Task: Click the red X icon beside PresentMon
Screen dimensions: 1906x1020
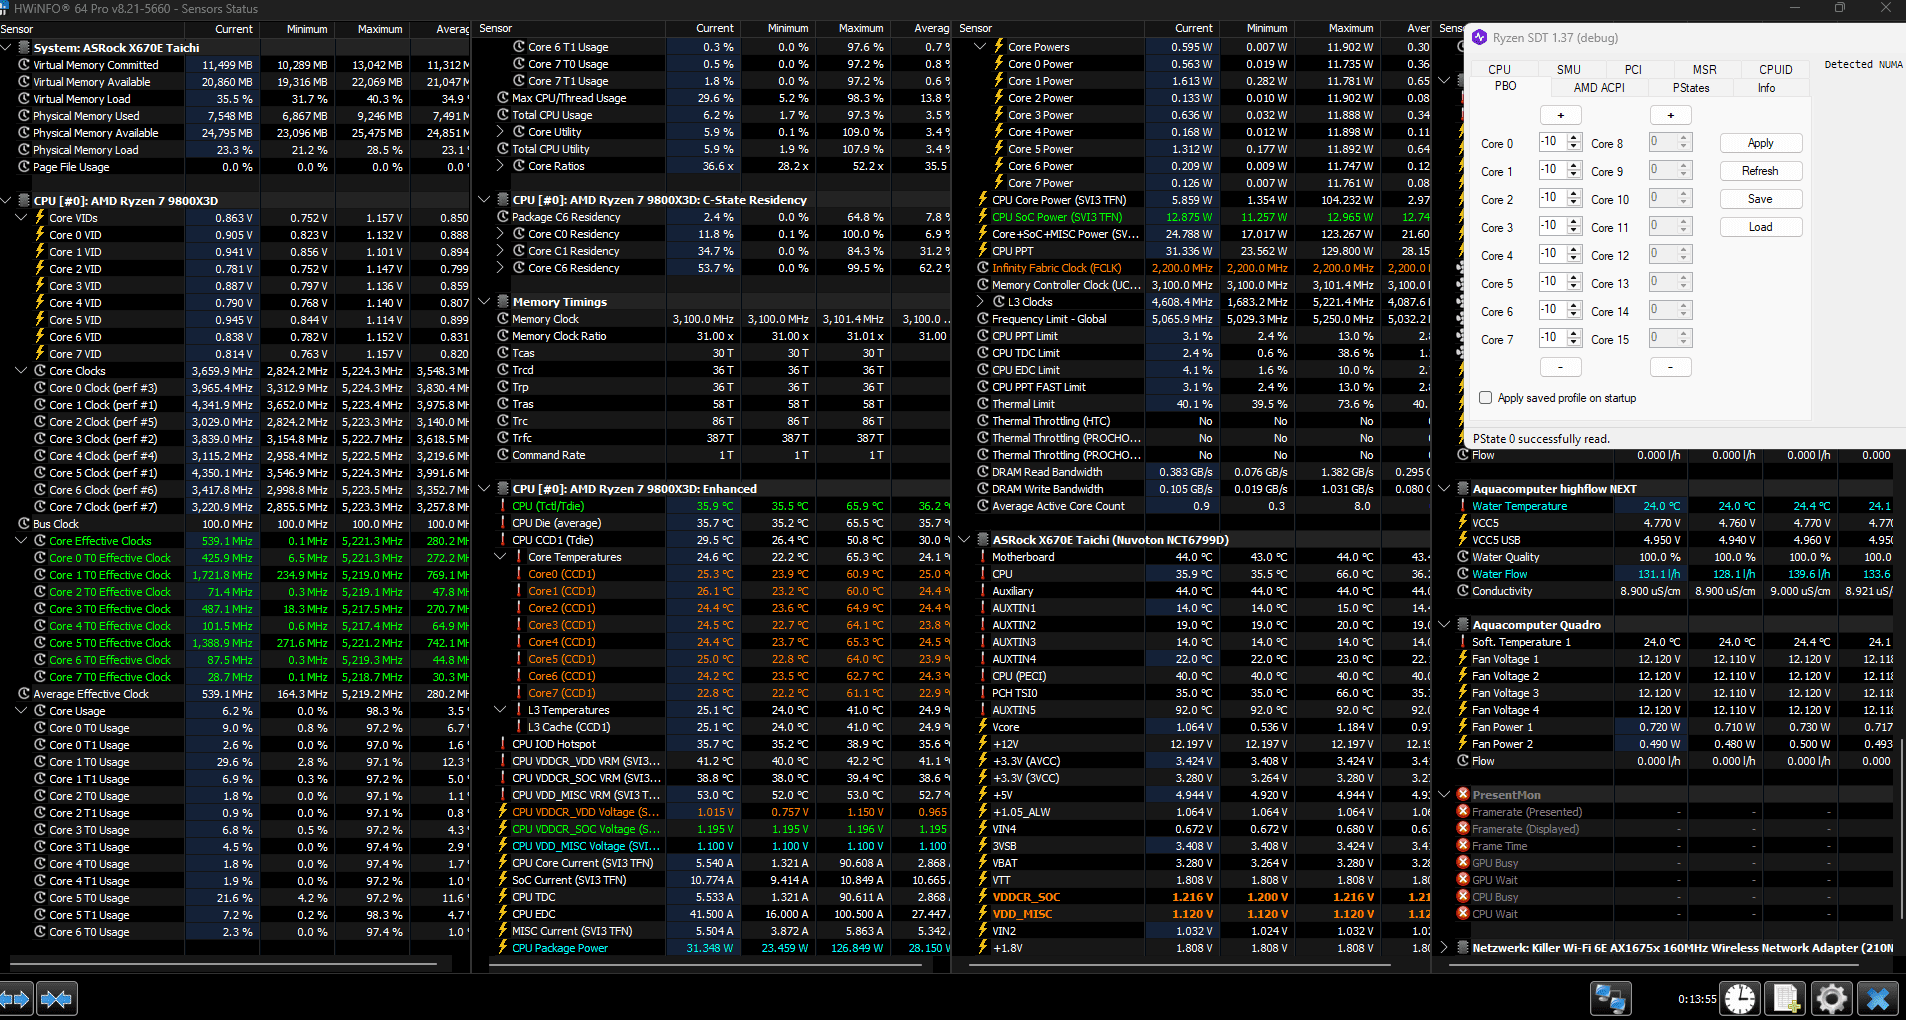Action: tap(1463, 795)
